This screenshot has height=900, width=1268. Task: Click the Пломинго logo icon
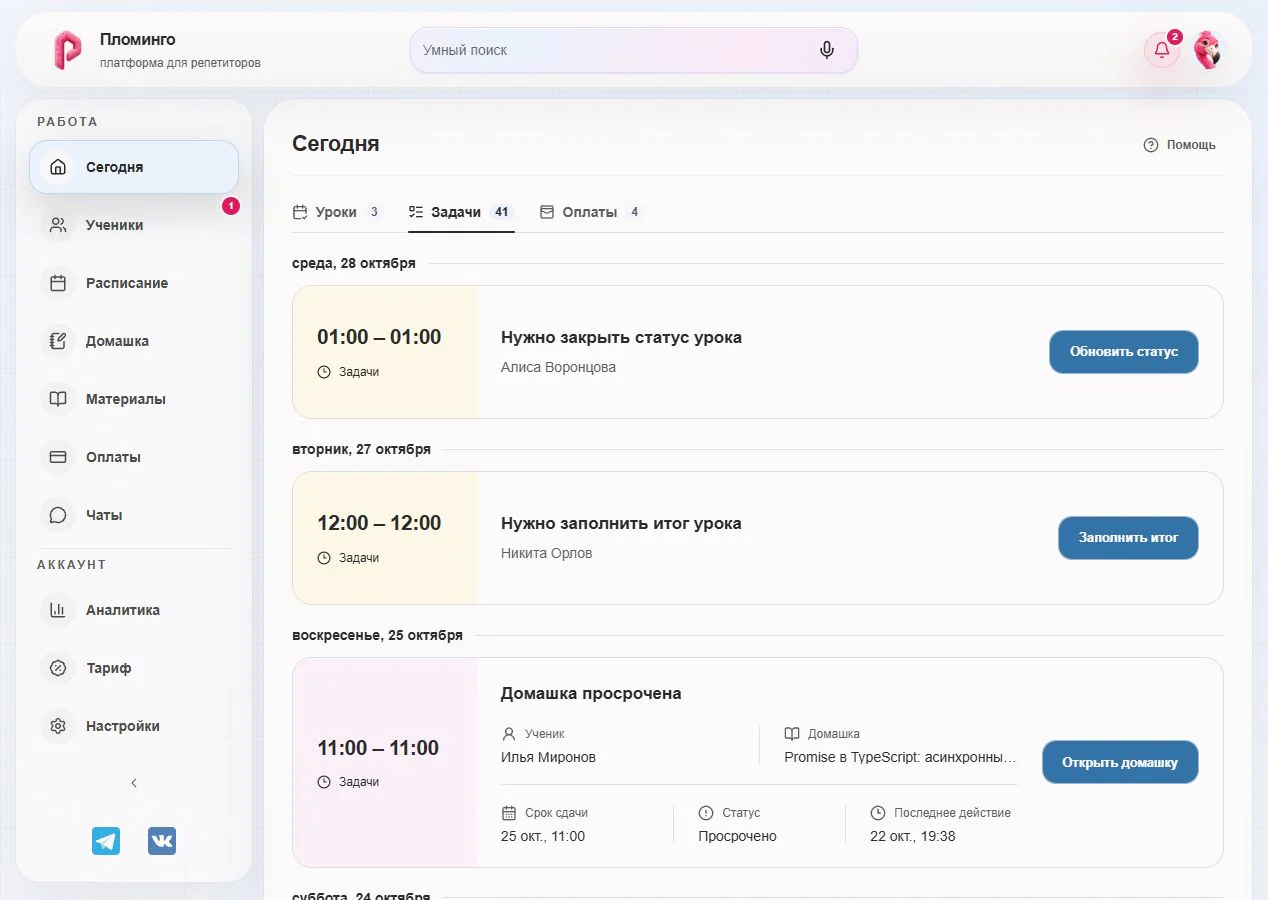(67, 50)
